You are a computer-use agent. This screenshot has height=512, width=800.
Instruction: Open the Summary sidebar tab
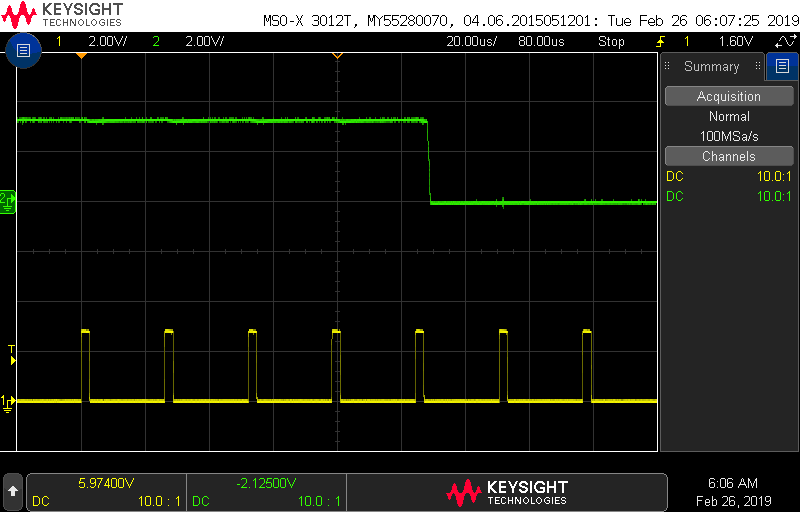[x=711, y=66]
